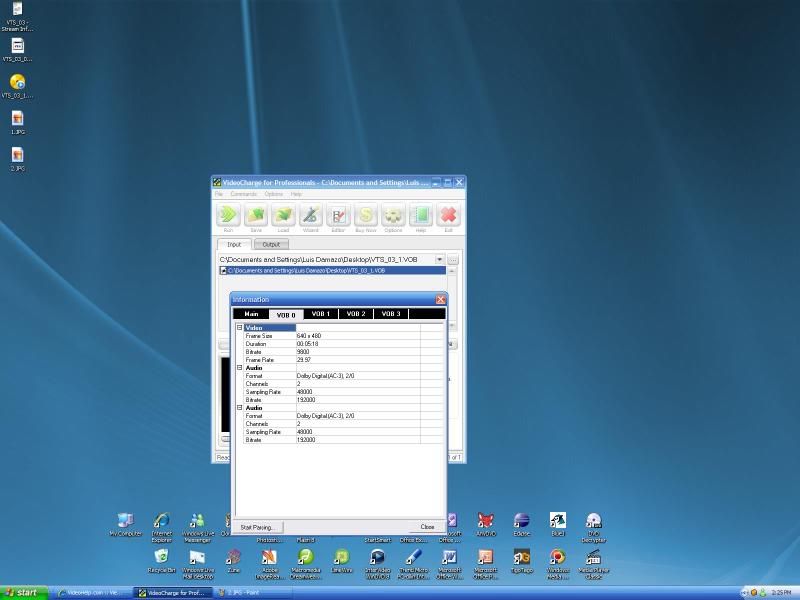Screen dimensions: 800x600
Task: Select the LimeWire desktop icon
Action: [341, 561]
